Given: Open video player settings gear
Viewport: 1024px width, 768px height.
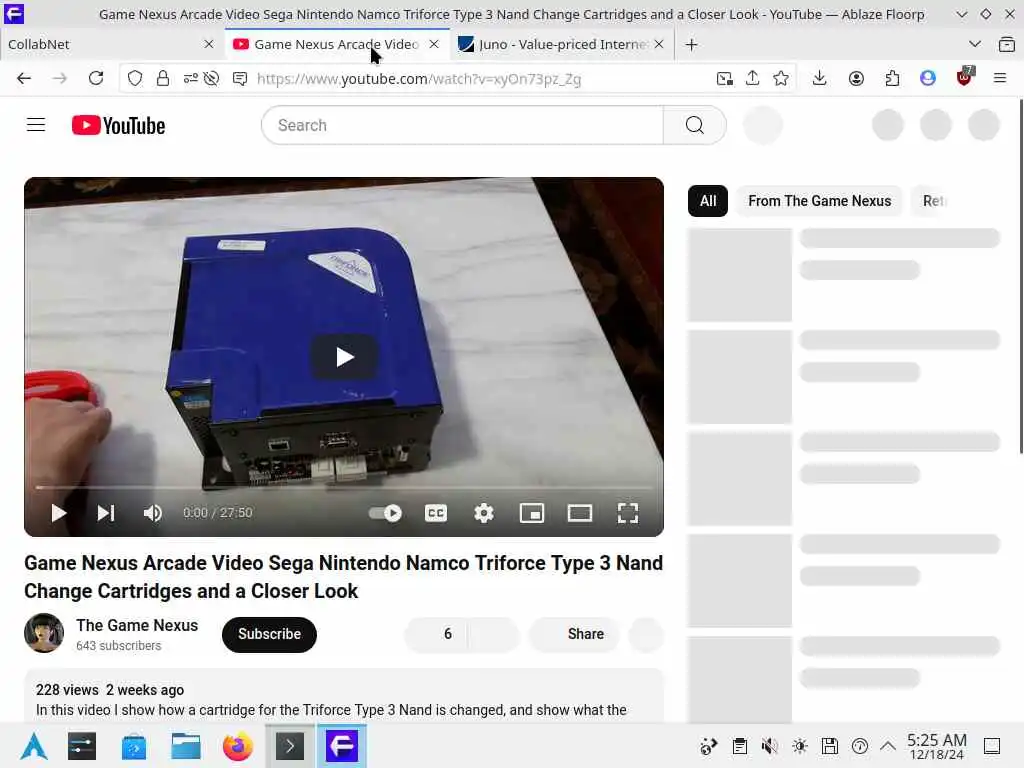Looking at the screenshot, I should click(484, 513).
